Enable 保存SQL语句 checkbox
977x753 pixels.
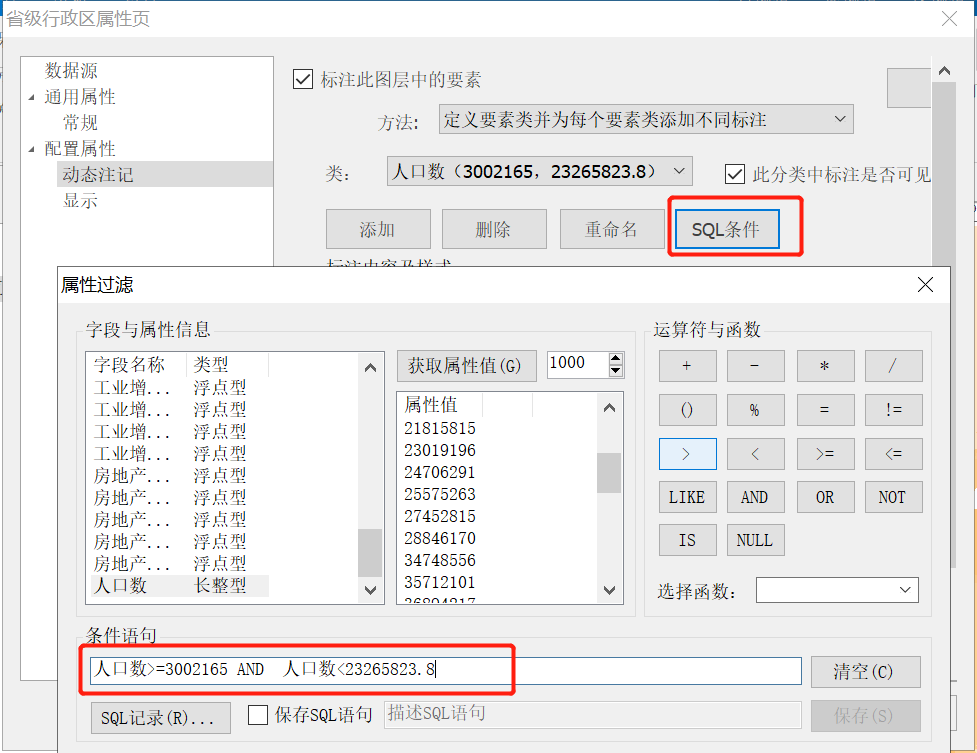click(x=258, y=715)
